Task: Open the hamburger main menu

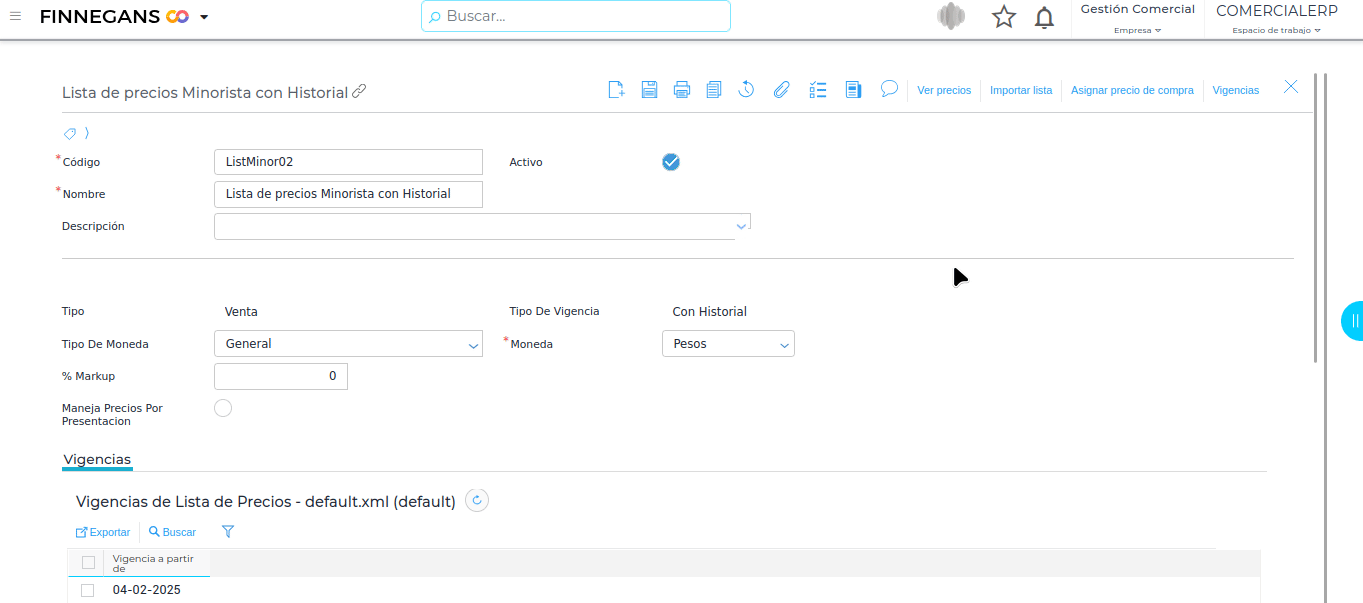Action: (x=15, y=16)
